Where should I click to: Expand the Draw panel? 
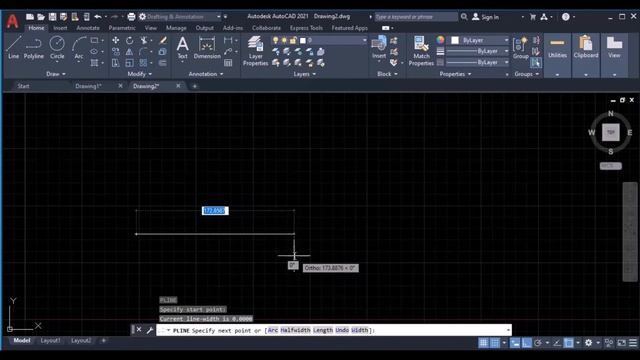click(56, 74)
